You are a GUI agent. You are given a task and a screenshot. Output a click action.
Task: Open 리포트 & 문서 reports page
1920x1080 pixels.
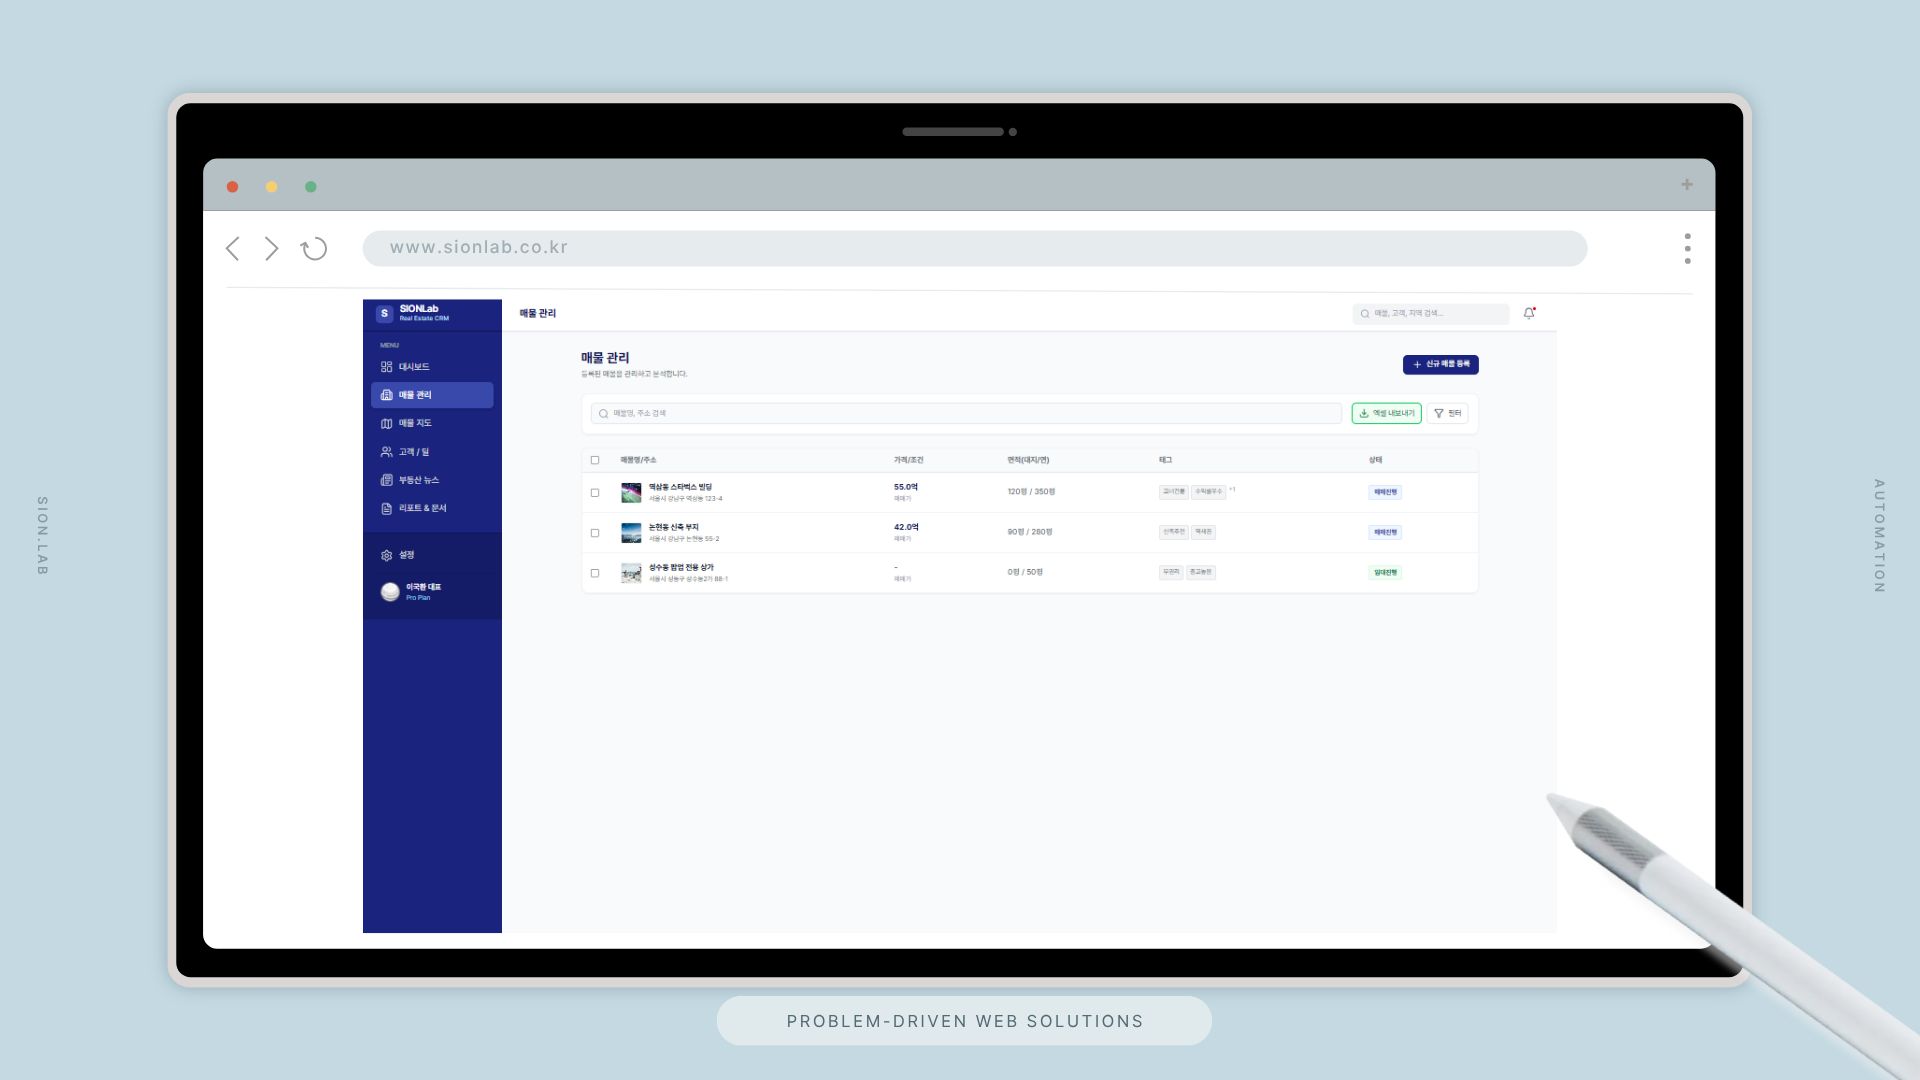pos(421,508)
